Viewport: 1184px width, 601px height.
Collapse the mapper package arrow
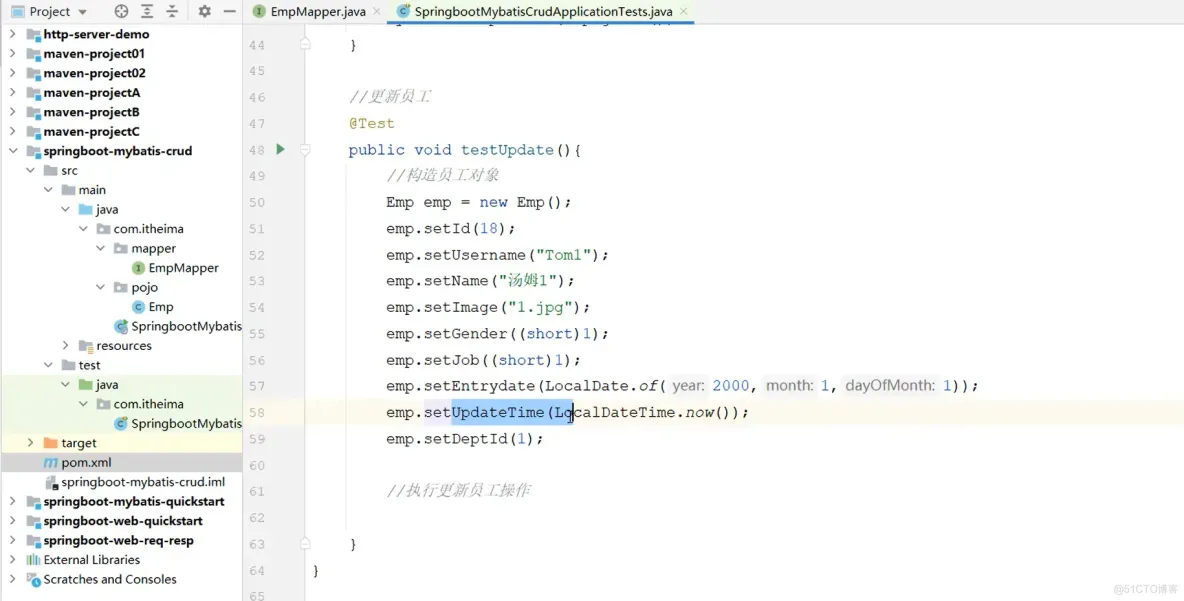point(100,248)
